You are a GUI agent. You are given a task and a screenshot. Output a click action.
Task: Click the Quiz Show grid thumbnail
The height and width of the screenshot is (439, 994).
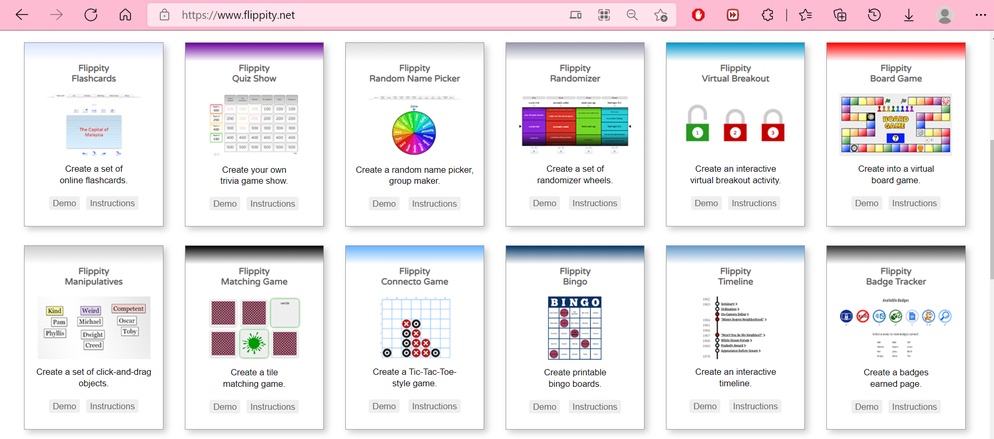click(254, 125)
